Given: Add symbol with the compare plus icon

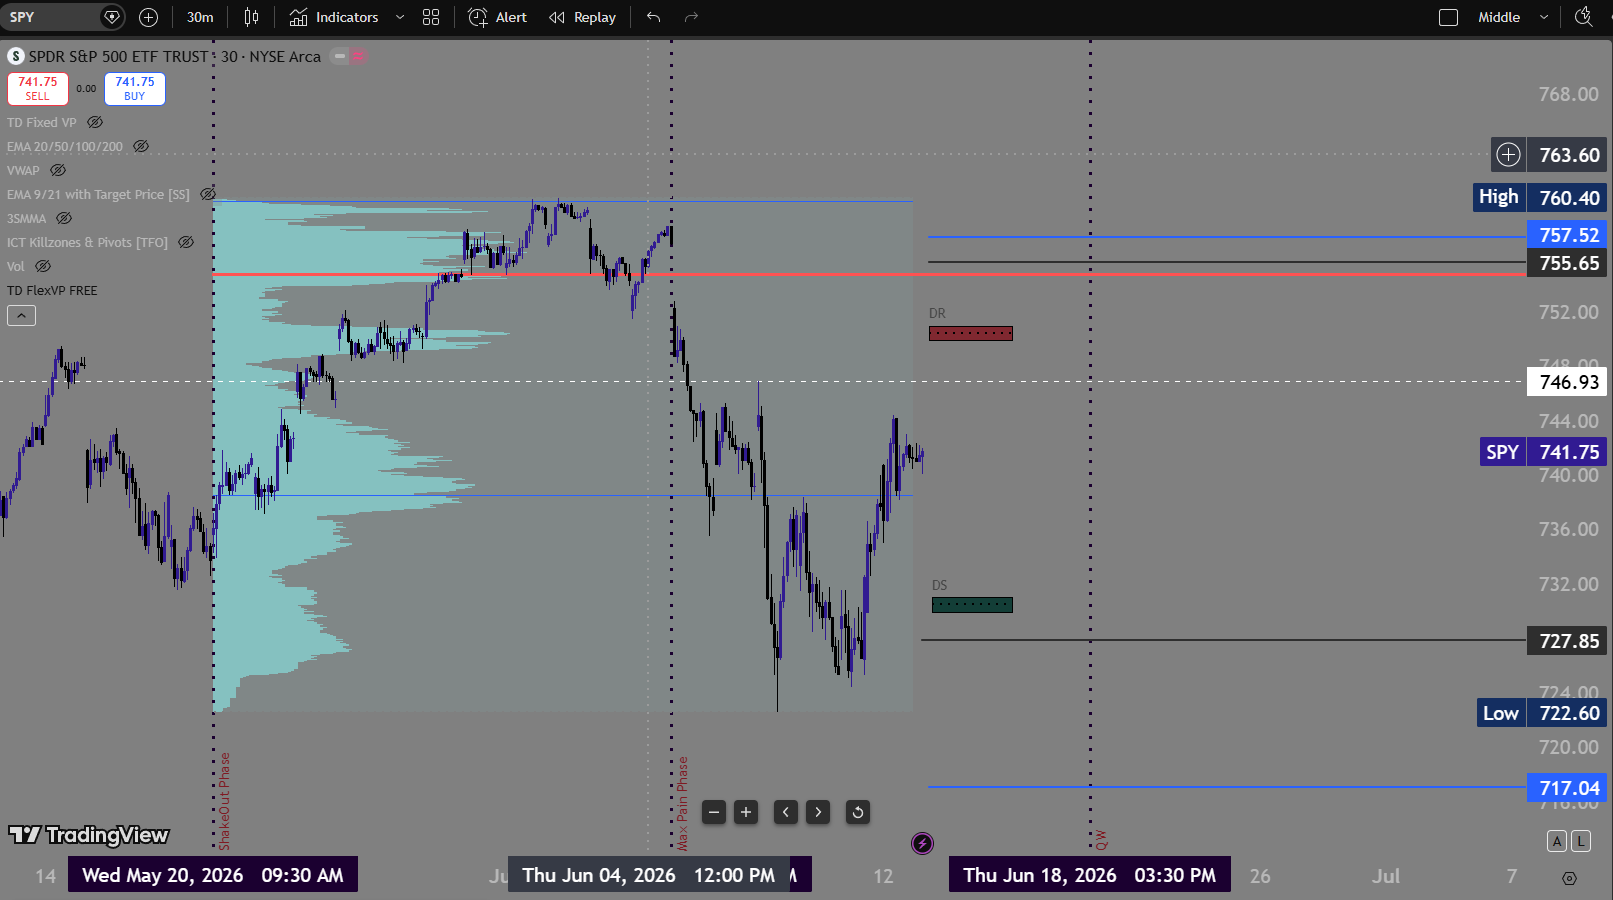Looking at the screenshot, I should (x=148, y=17).
